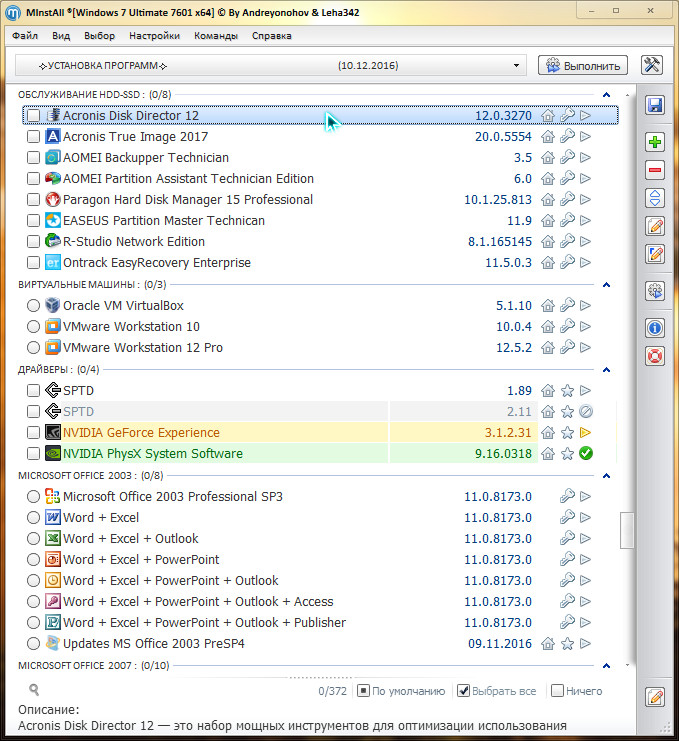This screenshot has height=741, width=679.
Task: Click the sidebar gear settings icon
Action: pos(655,291)
